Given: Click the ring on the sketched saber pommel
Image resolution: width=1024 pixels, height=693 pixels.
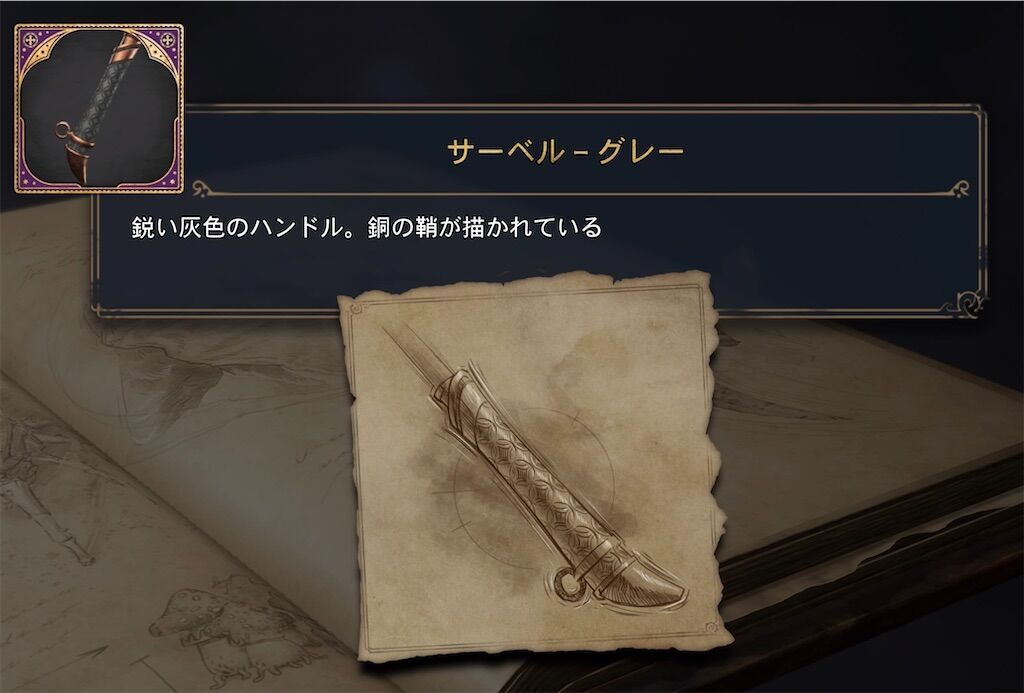Looking at the screenshot, I should 567,584.
